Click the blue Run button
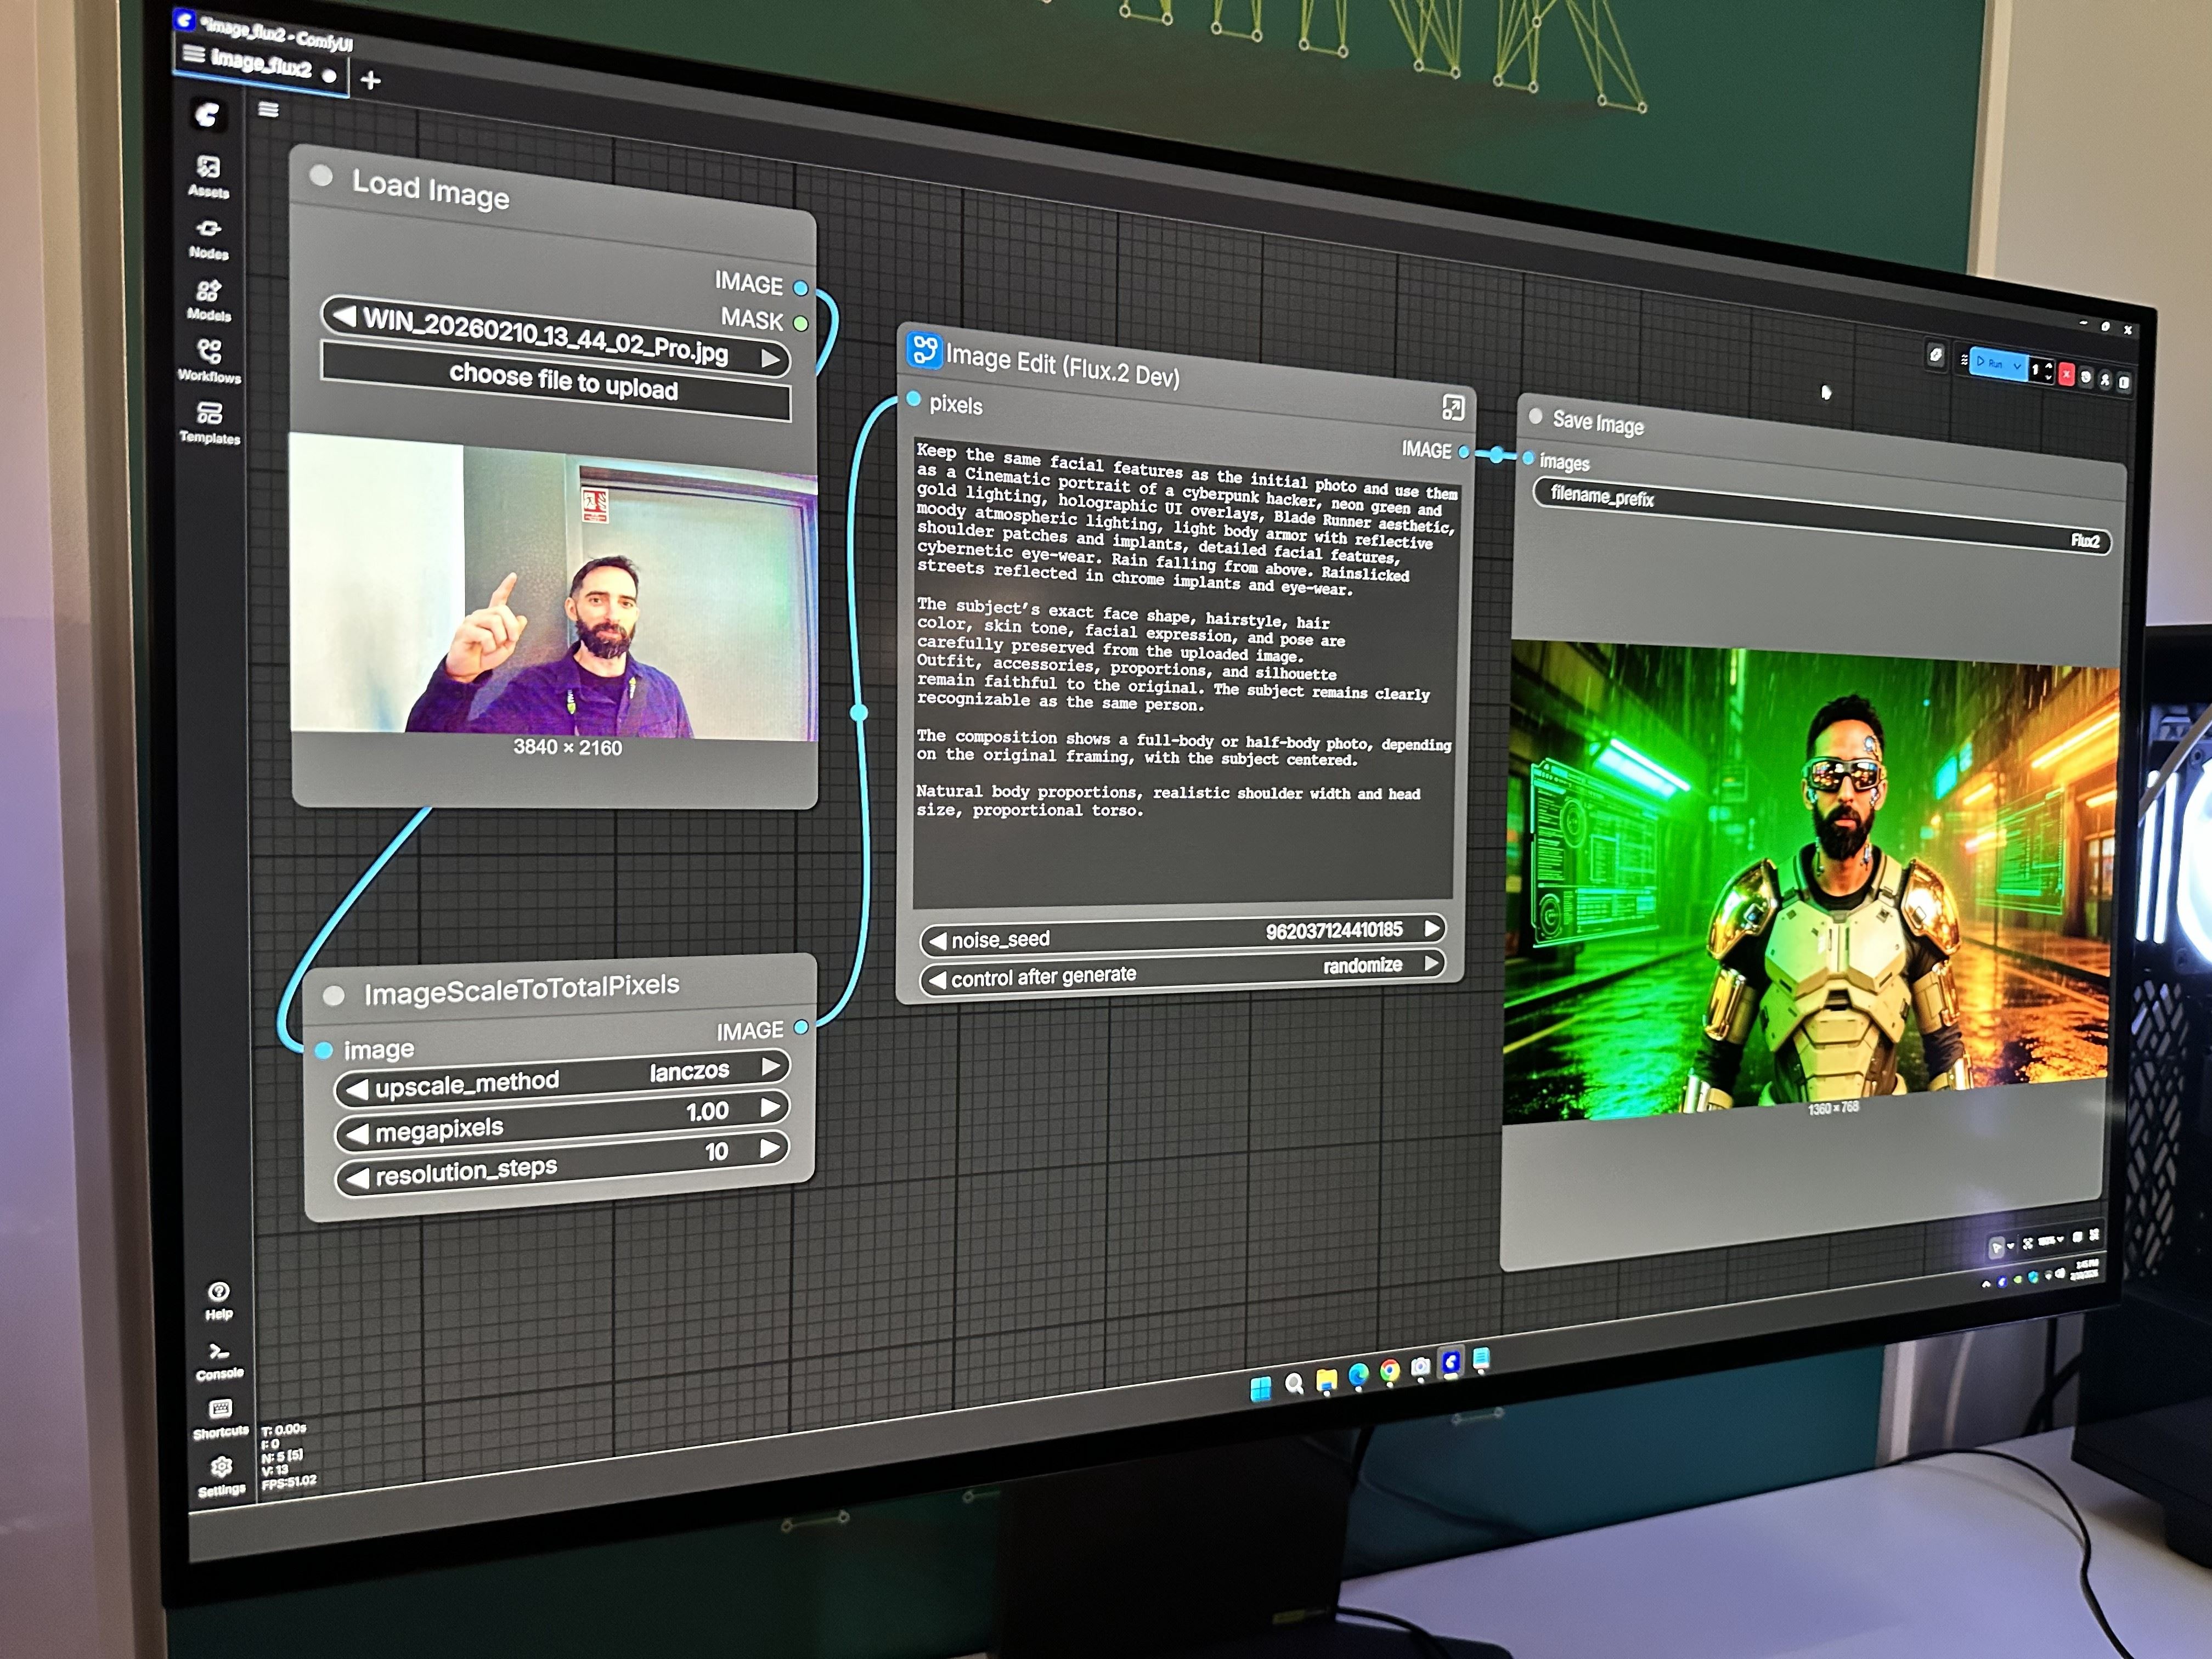 coord(1990,363)
